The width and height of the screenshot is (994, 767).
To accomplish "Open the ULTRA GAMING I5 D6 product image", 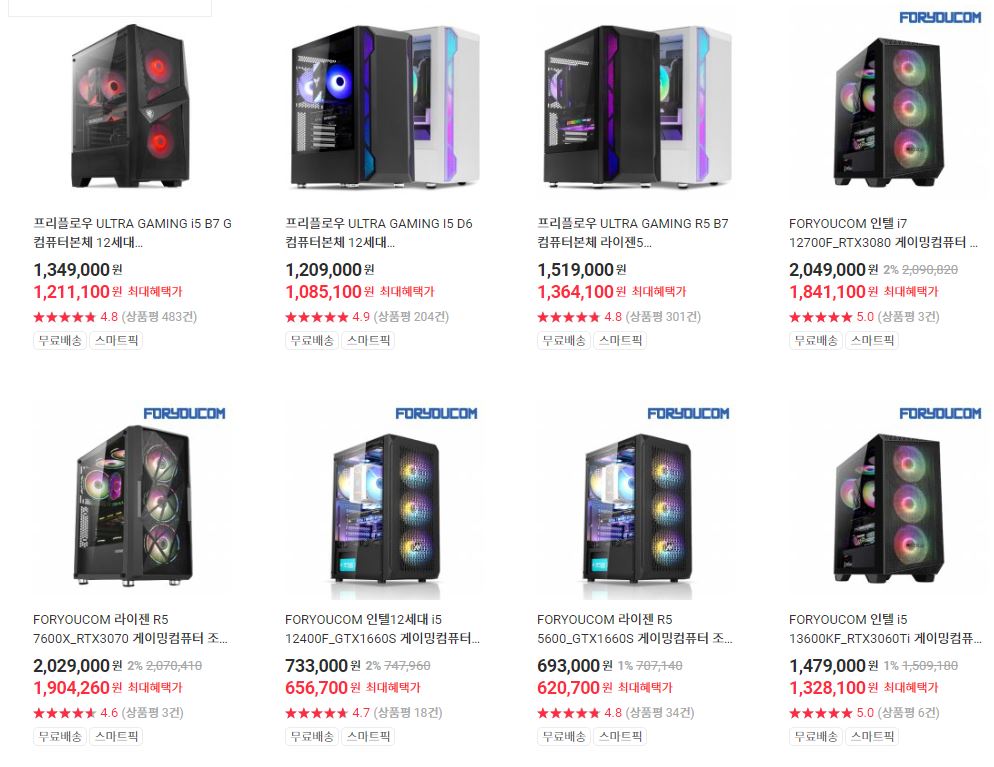I will pyautogui.click(x=383, y=105).
